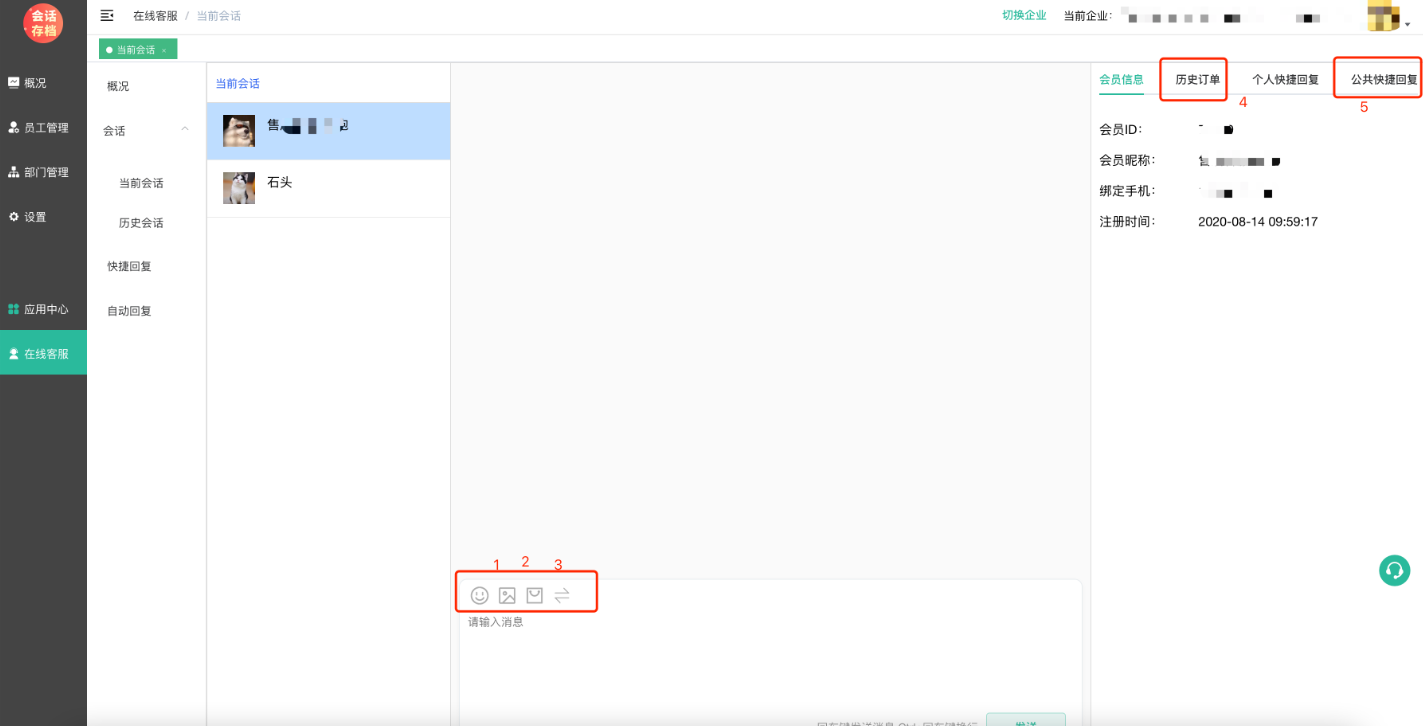Click the 会话存档 red logo
This screenshot has width=1423, height=726.
pyautogui.click(x=43, y=23)
